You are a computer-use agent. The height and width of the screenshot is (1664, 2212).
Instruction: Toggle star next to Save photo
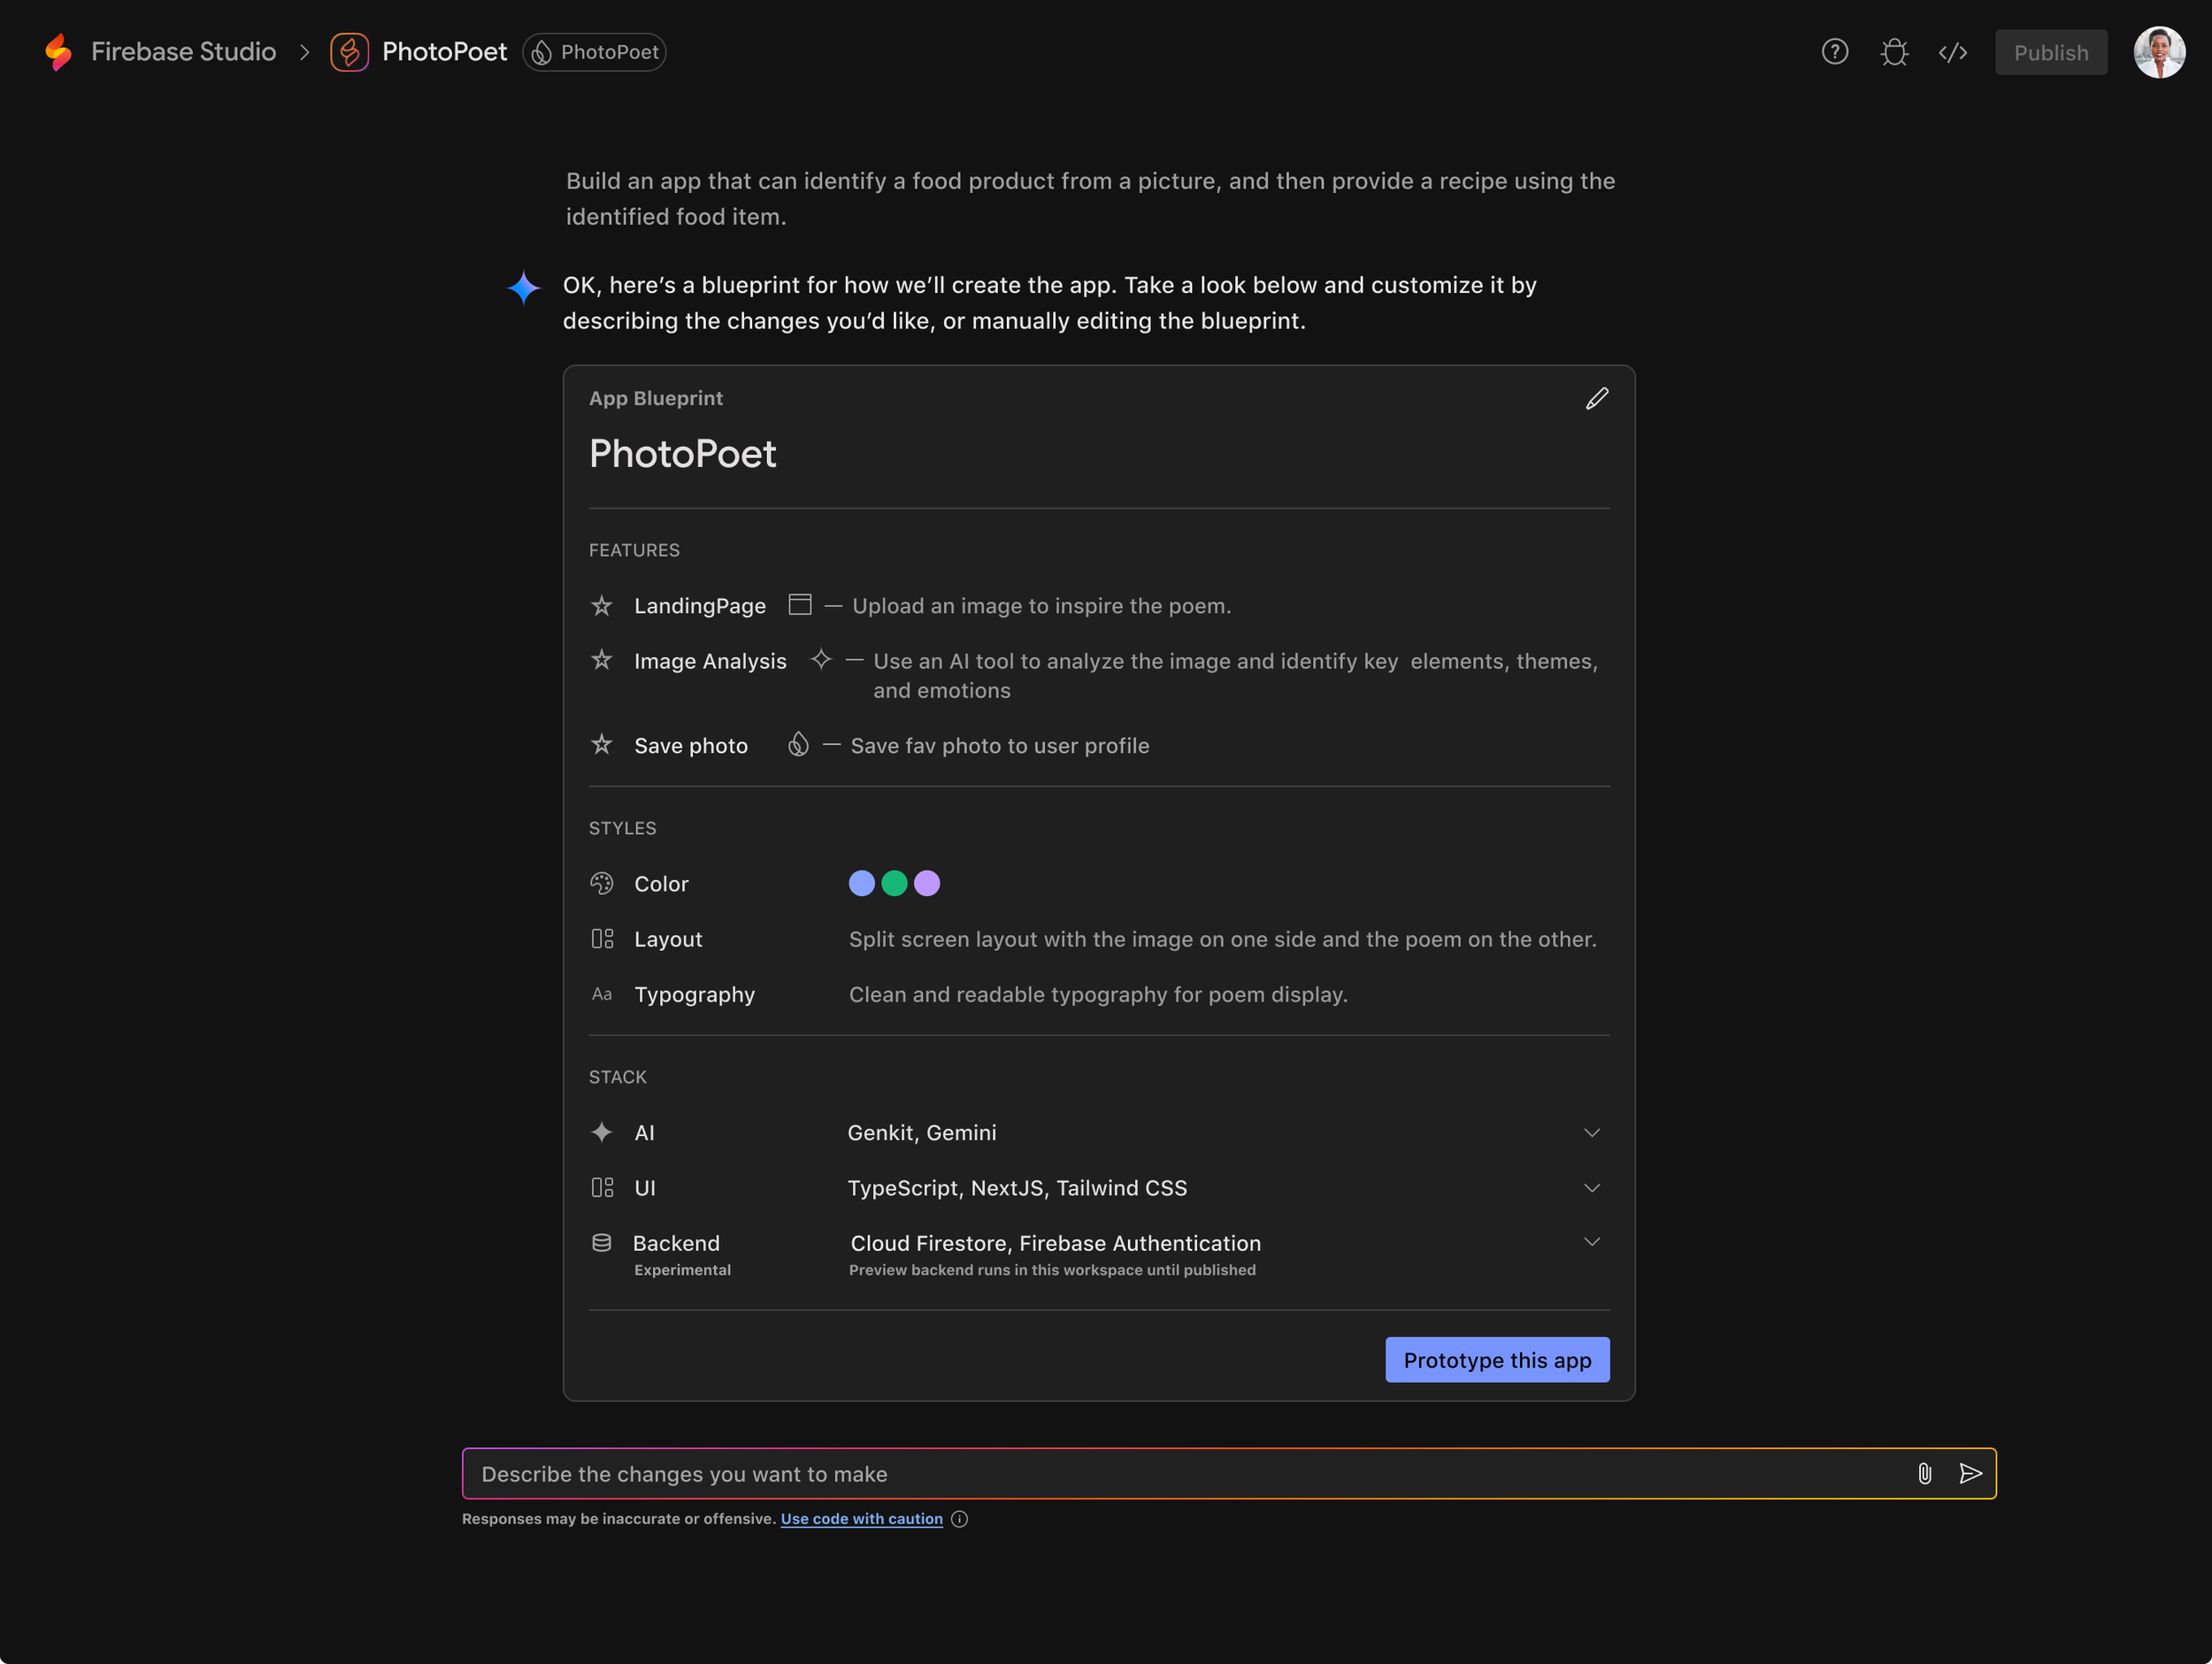tap(601, 745)
